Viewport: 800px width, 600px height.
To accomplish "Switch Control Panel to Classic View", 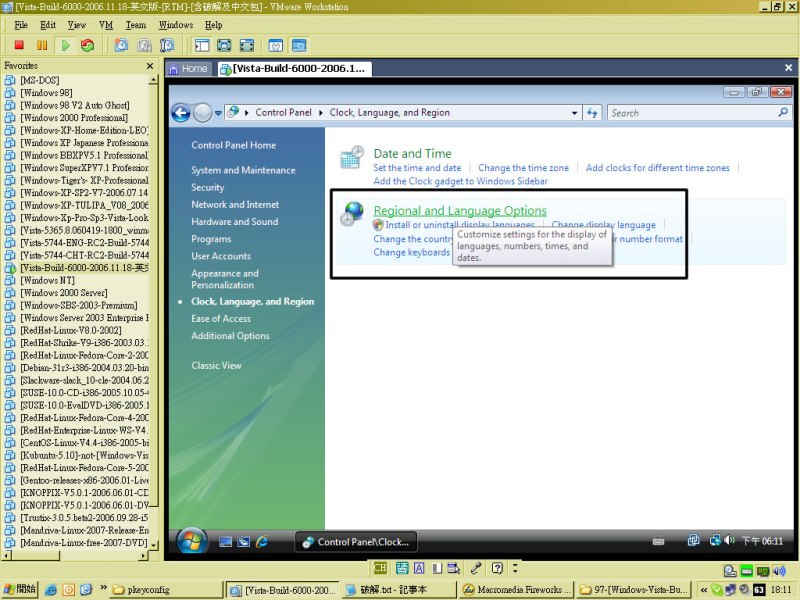I will pos(216,366).
